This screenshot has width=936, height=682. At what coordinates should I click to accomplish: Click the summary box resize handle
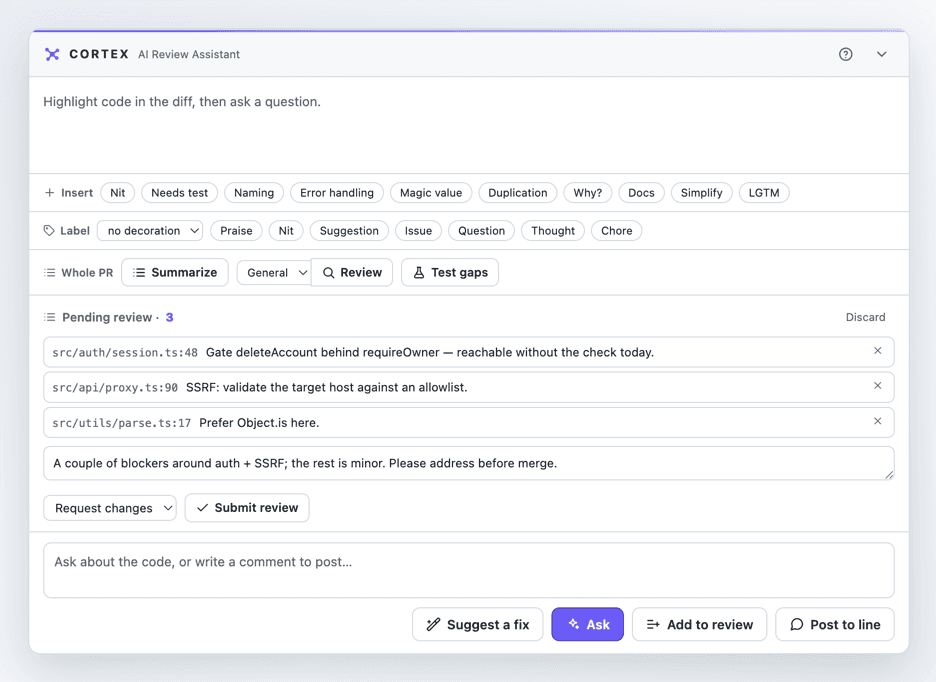889,475
